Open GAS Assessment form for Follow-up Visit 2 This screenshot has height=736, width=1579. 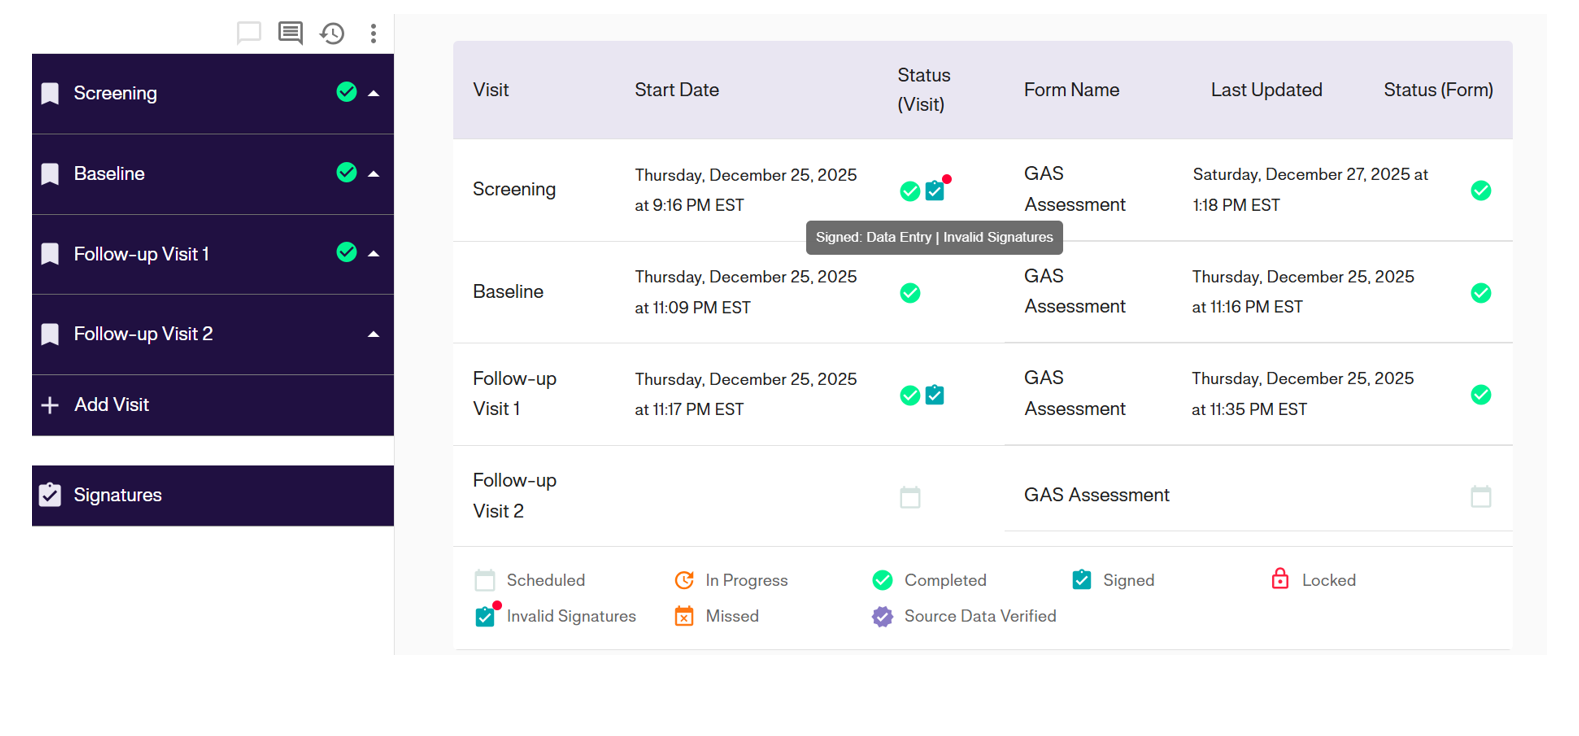[x=1096, y=495]
